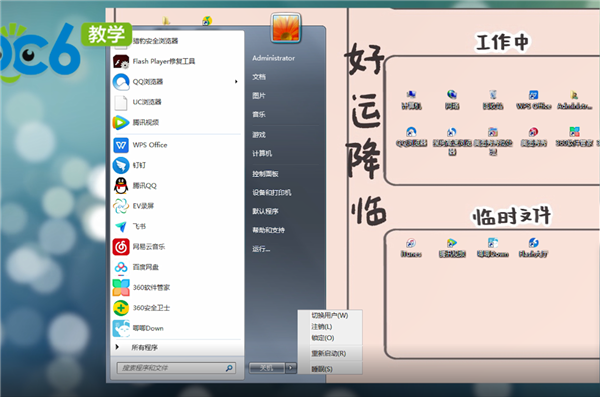Open shutdown options arrow next to 关机

pyautogui.click(x=291, y=368)
